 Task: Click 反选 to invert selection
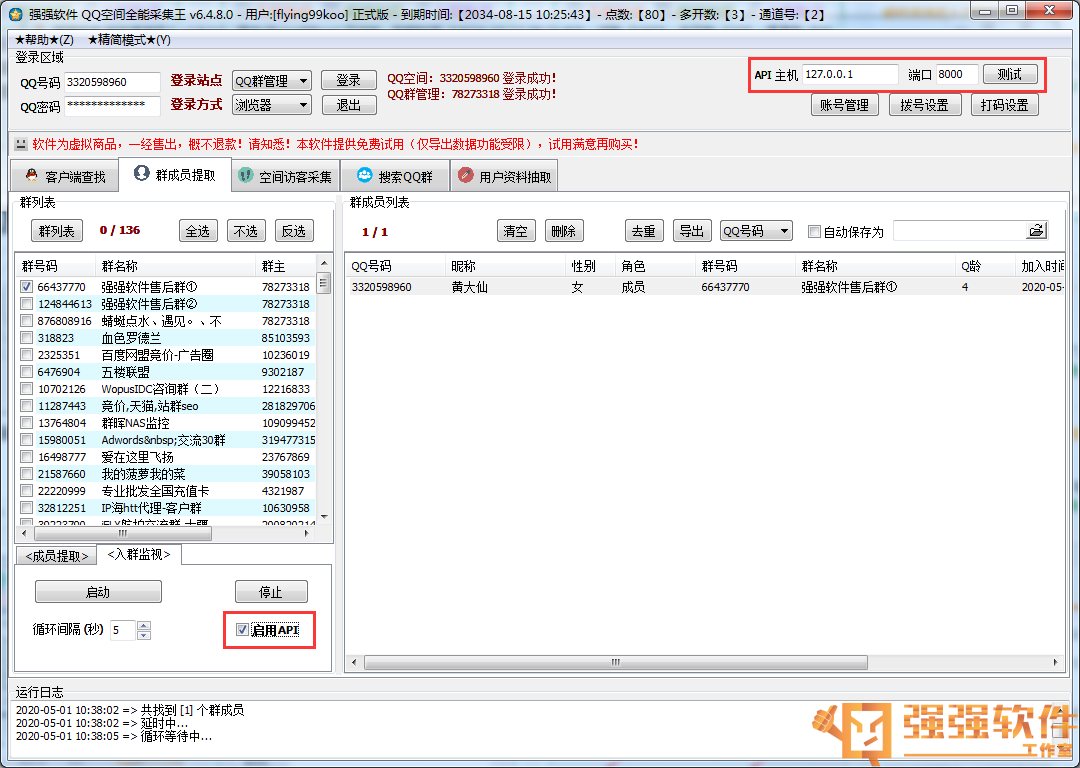pos(294,231)
